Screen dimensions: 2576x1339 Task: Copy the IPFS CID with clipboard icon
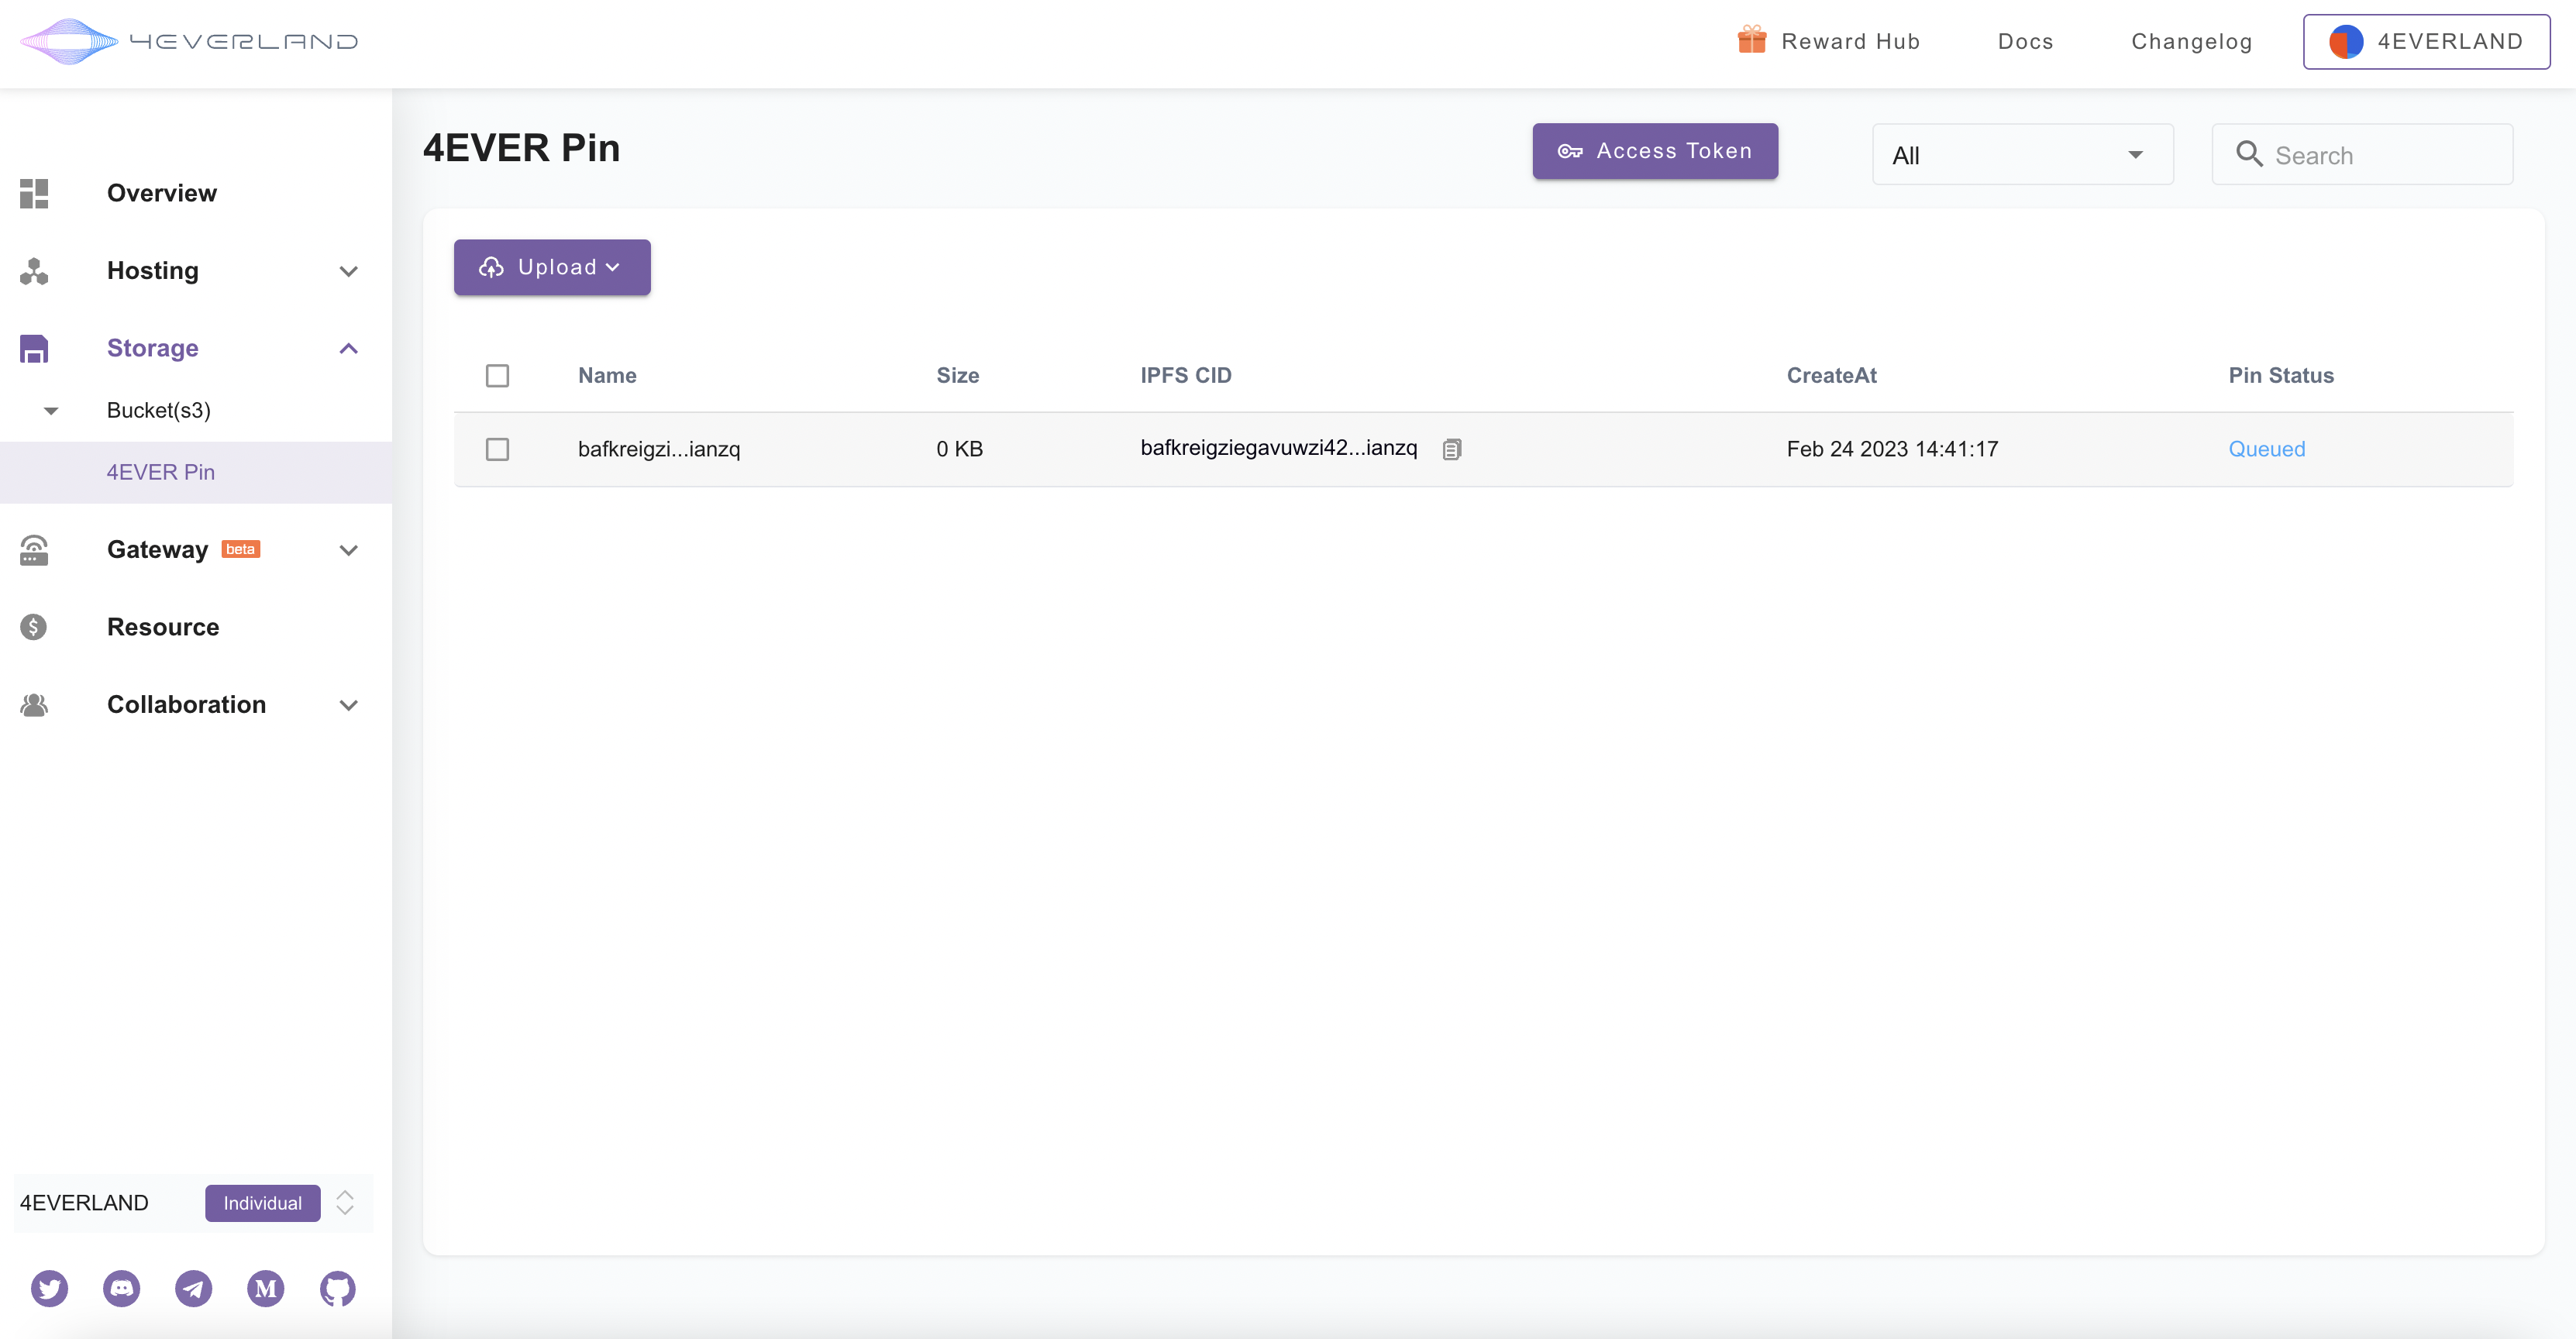pos(1452,449)
